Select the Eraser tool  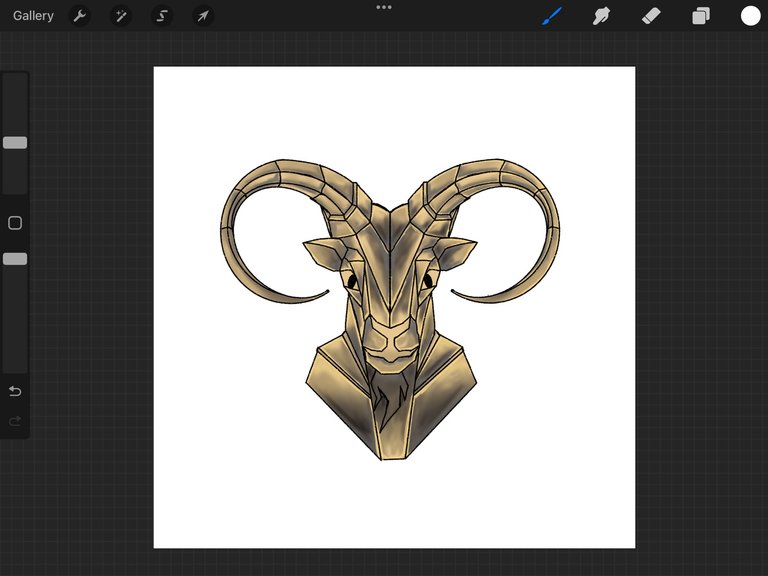651,16
